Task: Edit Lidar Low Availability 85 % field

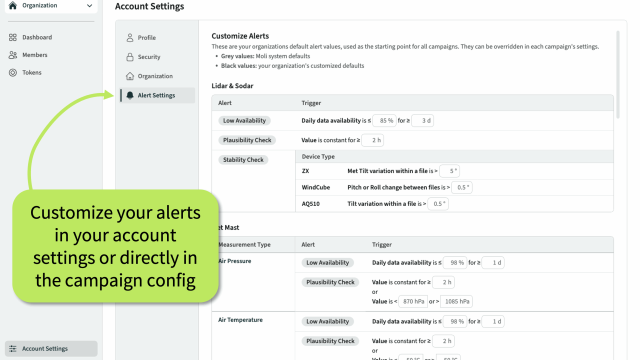Action: [384, 120]
